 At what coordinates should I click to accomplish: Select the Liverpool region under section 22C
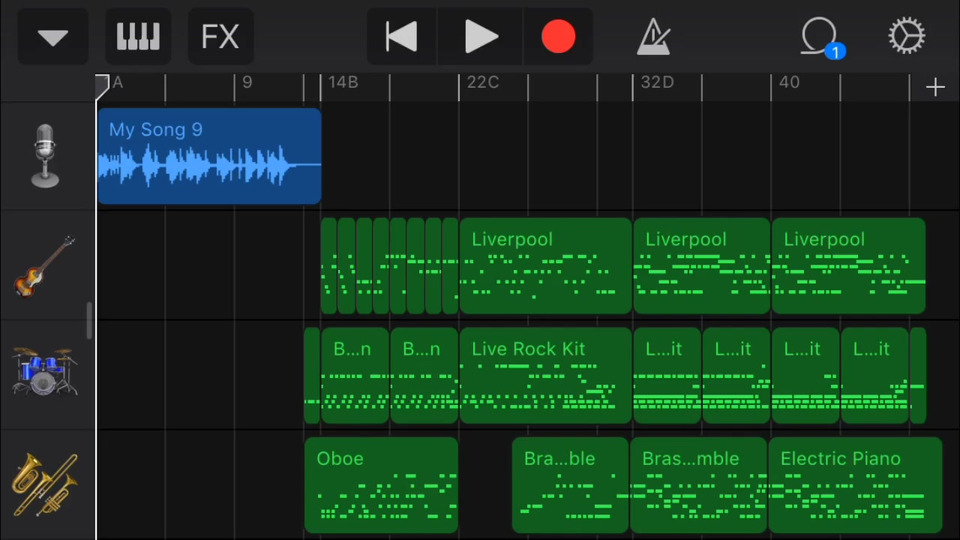546,266
